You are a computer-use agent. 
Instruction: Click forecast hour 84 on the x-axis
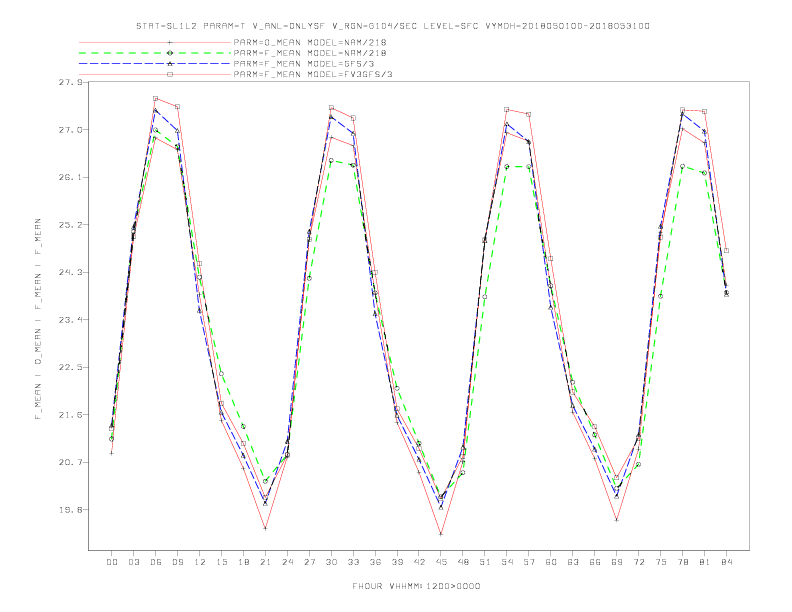[x=727, y=562]
